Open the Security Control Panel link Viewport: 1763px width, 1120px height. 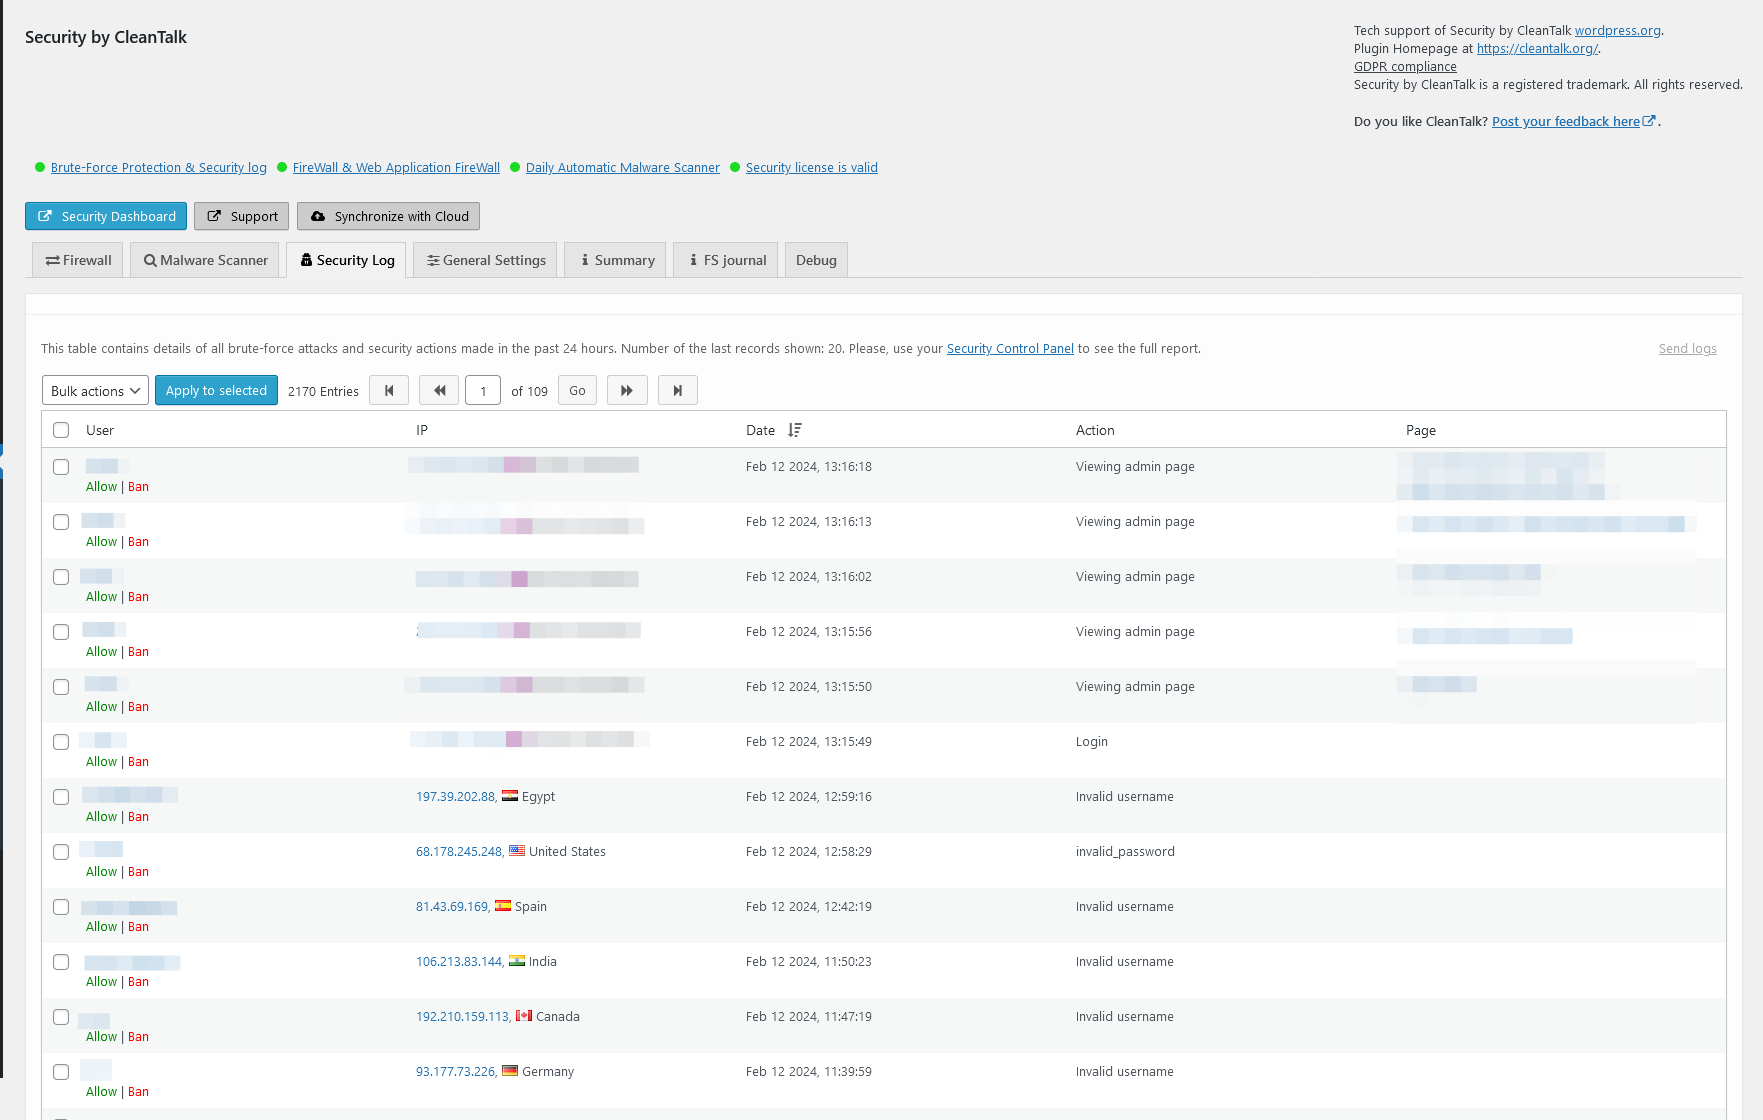(x=1010, y=348)
